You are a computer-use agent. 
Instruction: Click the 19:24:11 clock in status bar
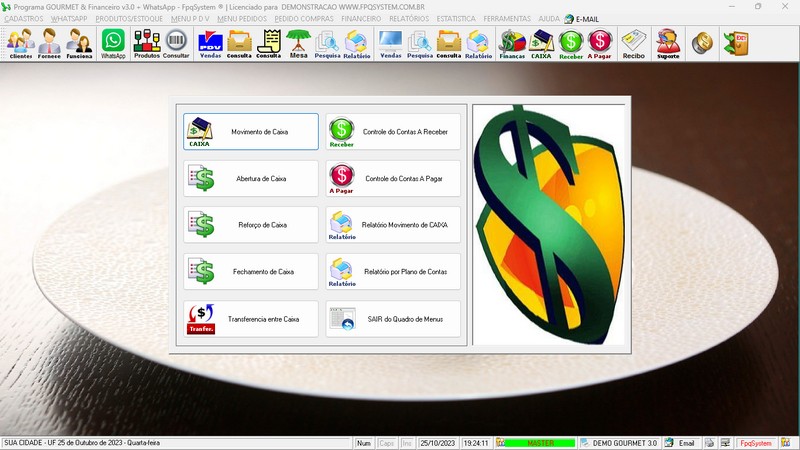(x=476, y=443)
